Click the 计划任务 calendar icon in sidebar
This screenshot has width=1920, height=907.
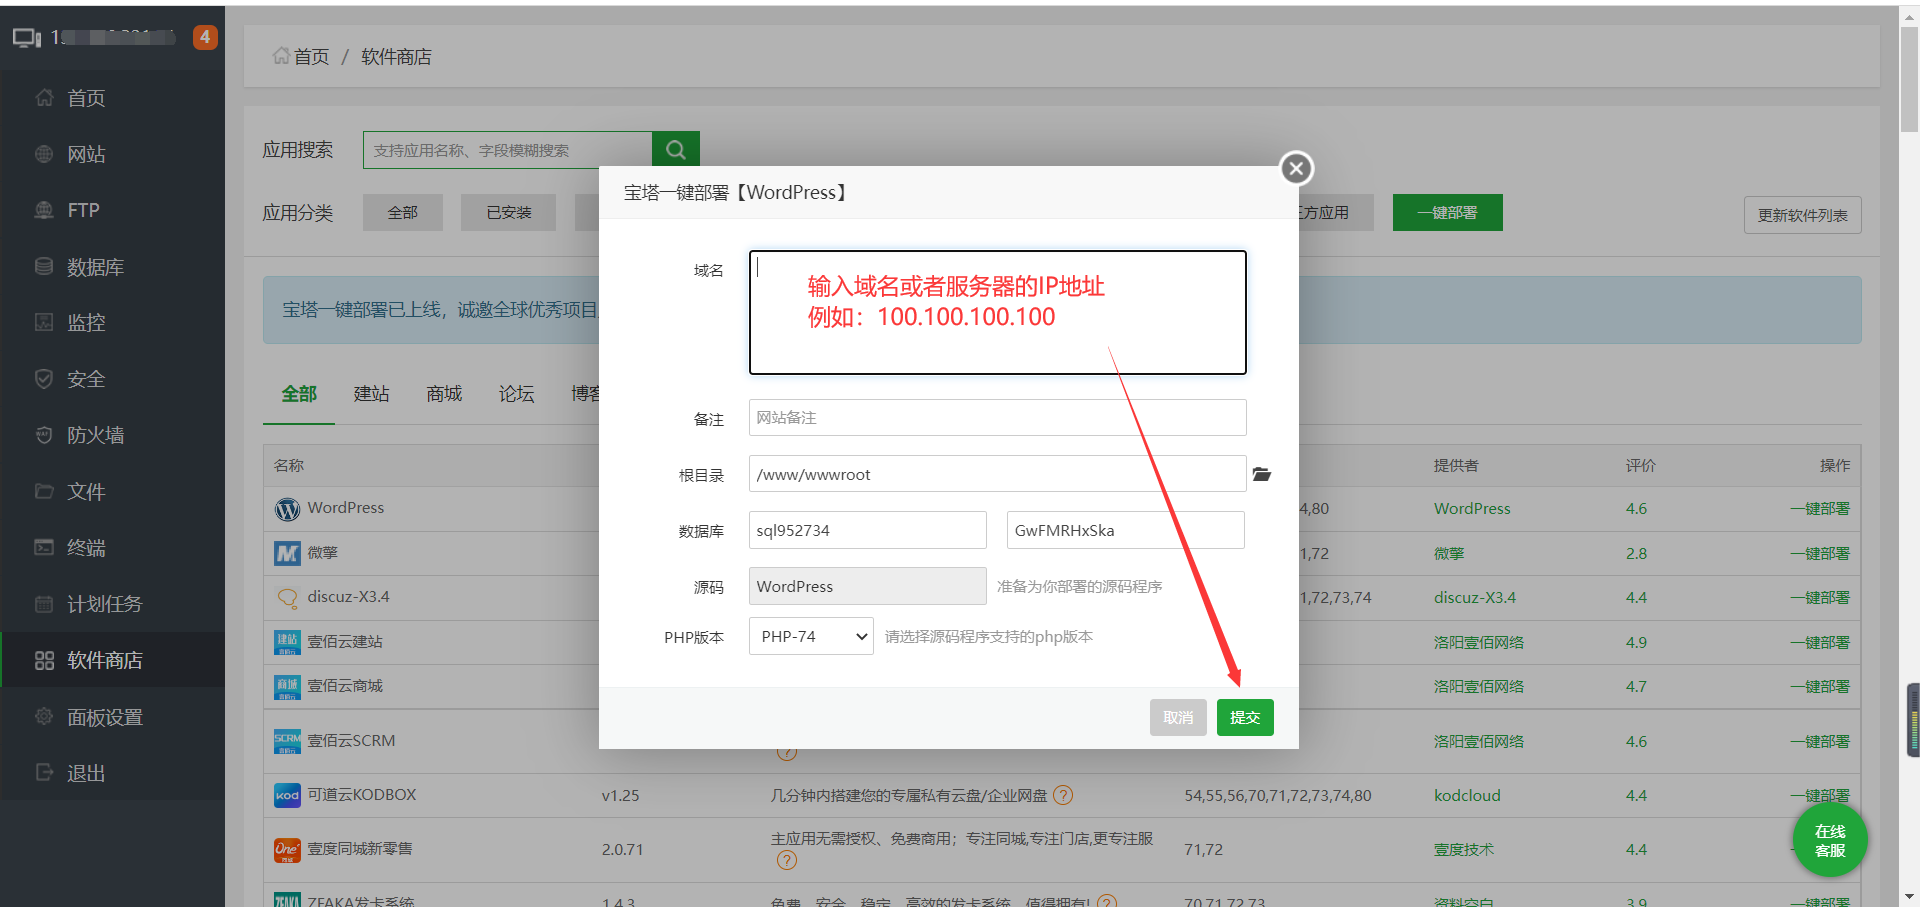click(x=44, y=604)
